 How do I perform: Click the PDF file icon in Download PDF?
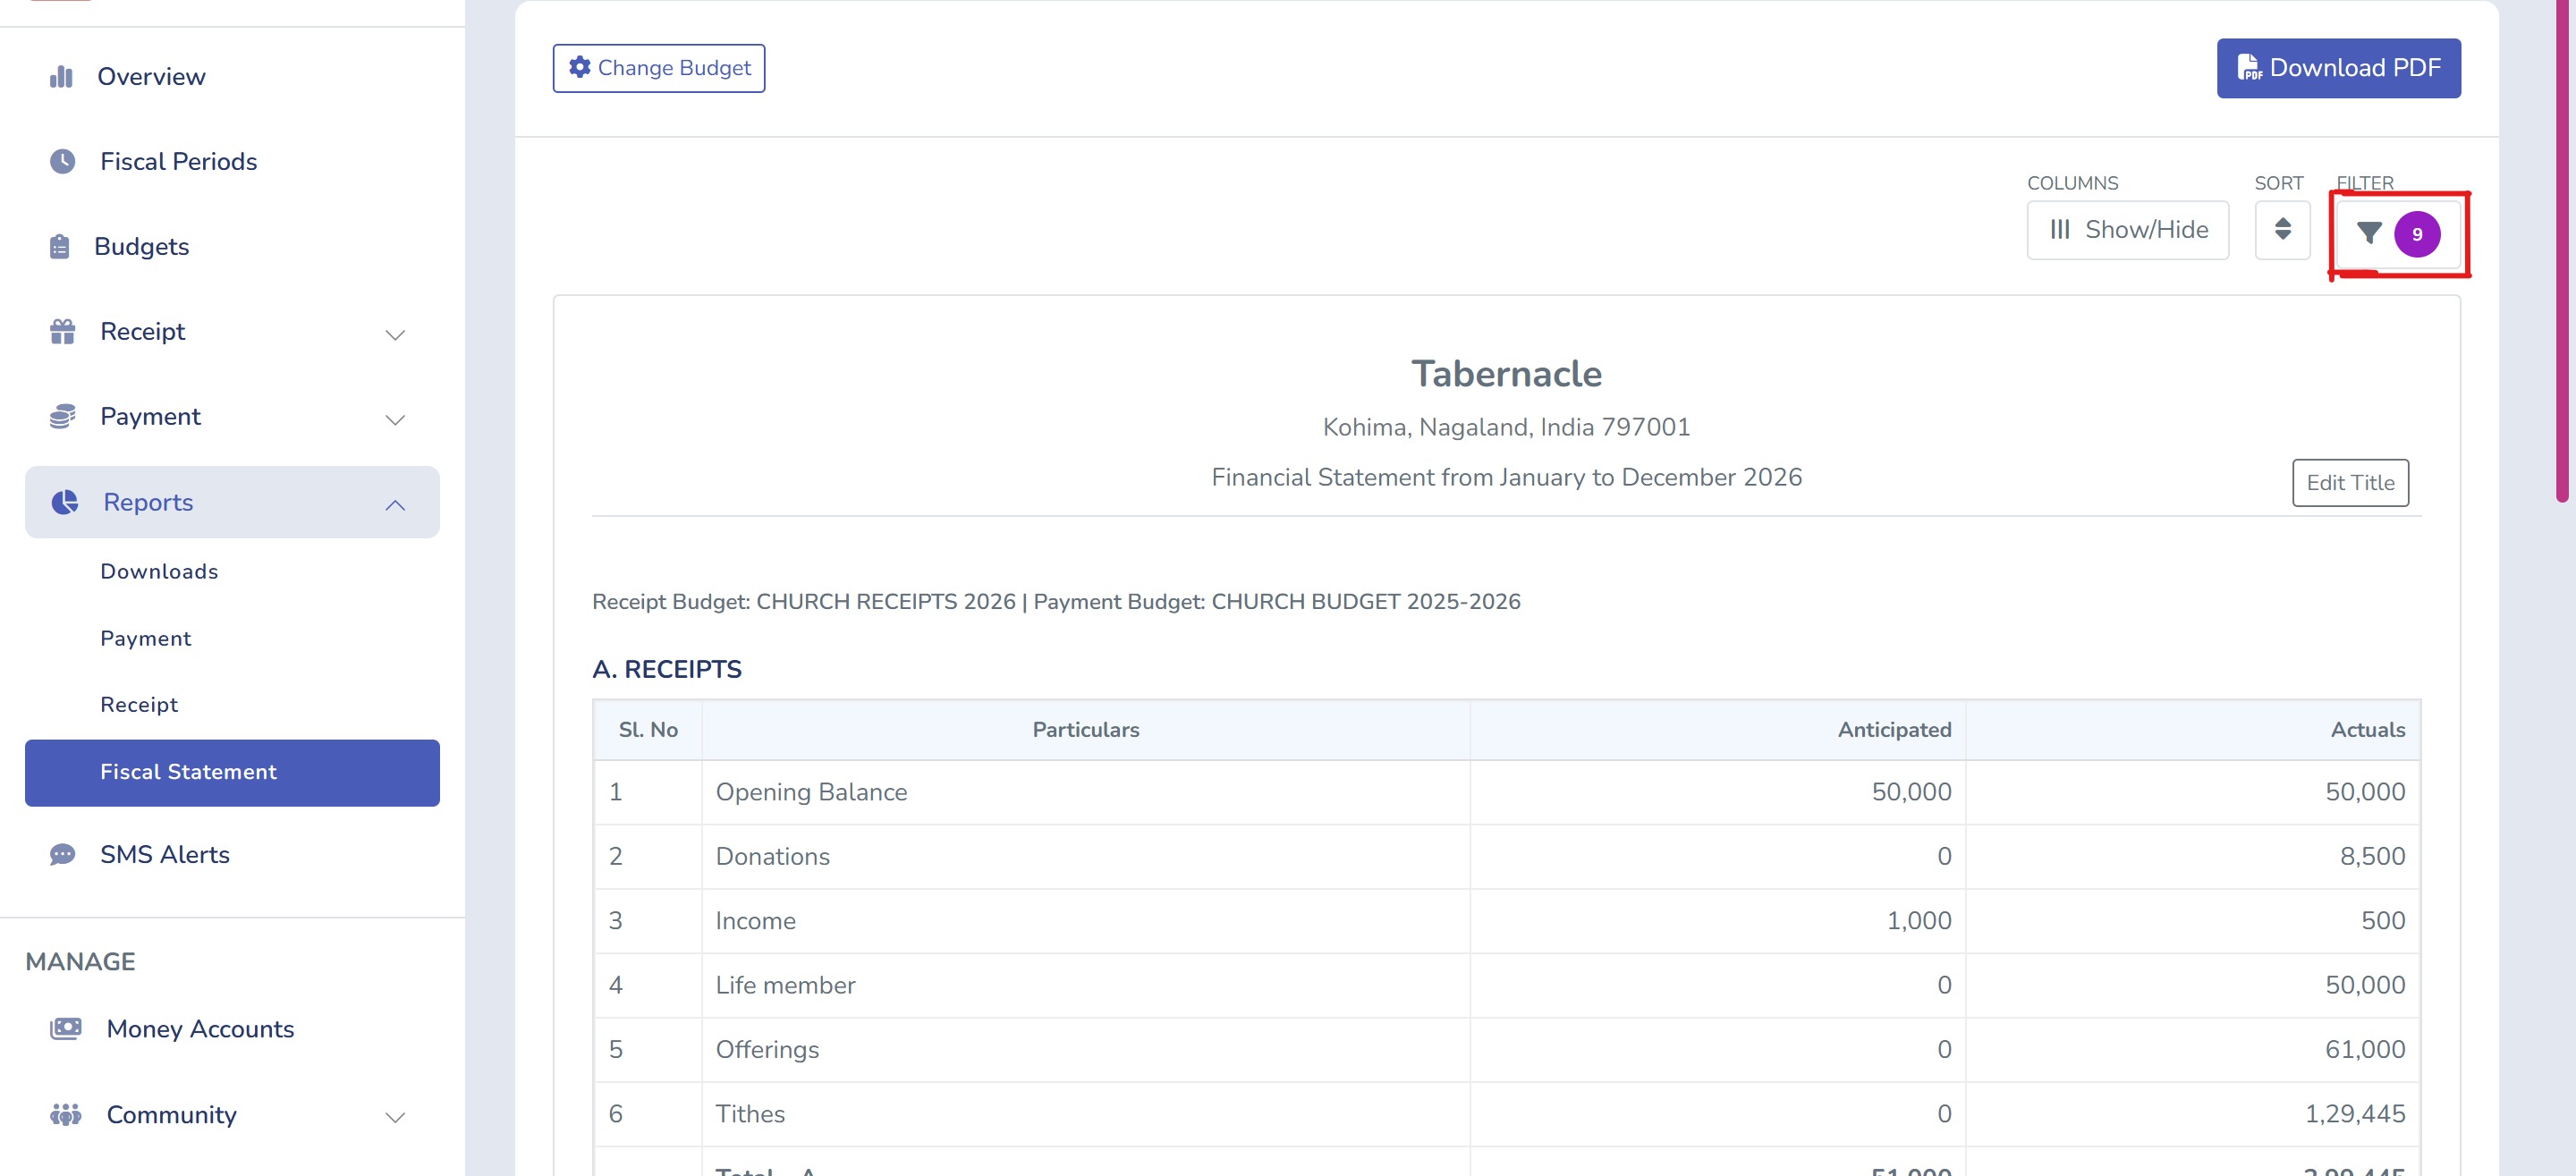click(2248, 67)
